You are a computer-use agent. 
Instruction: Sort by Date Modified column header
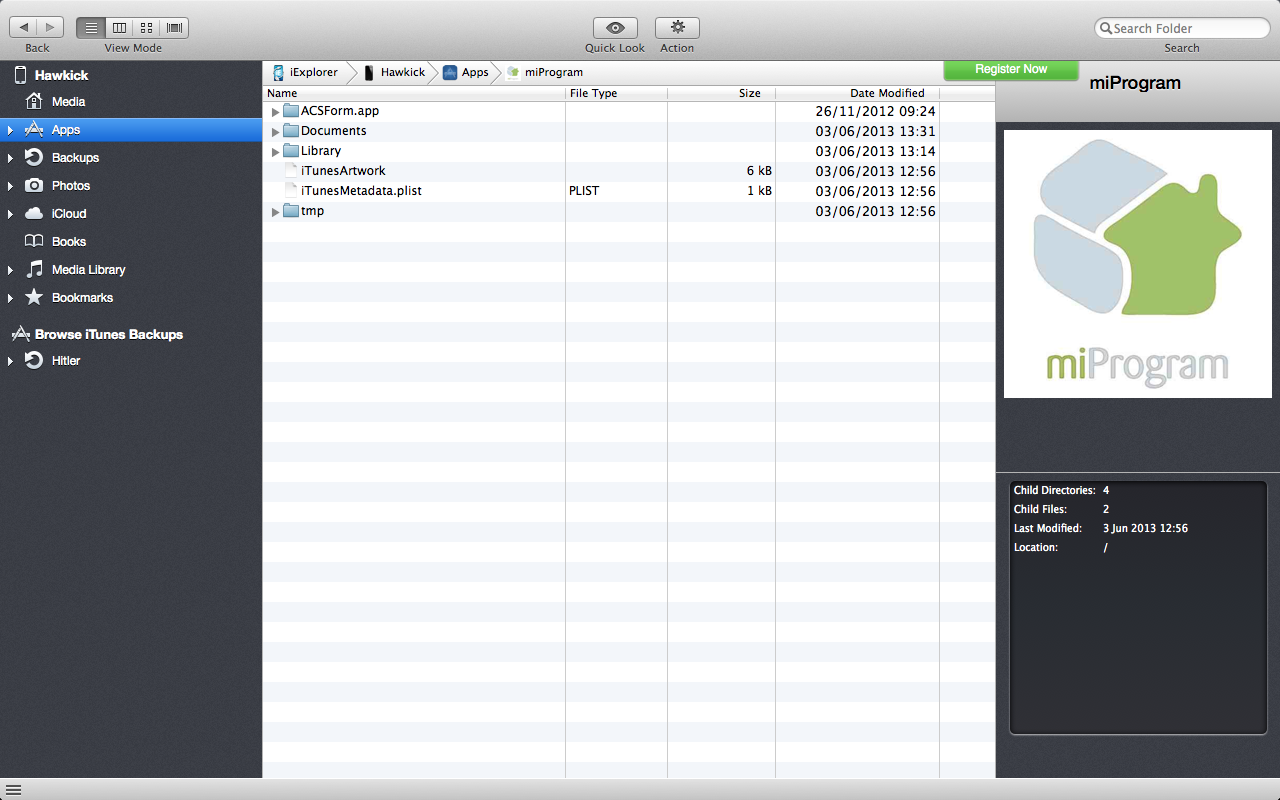pyautogui.click(x=857, y=93)
